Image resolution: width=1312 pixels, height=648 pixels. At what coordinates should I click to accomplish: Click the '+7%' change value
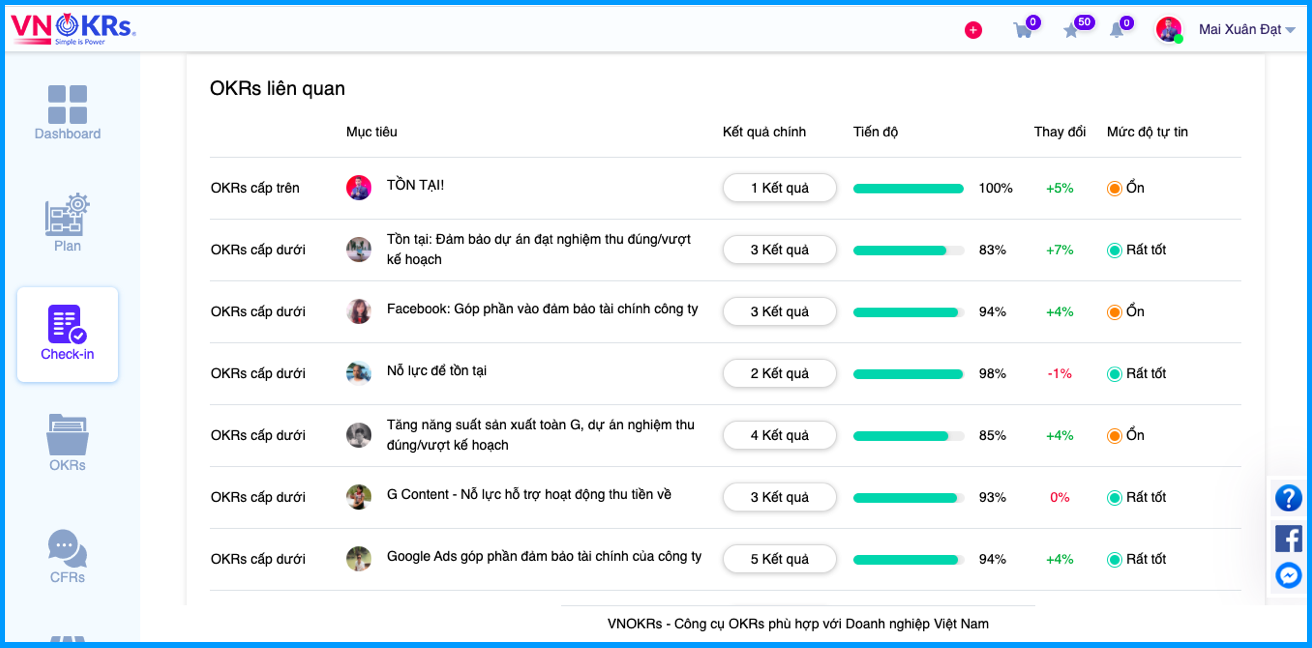pos(1060,250)
